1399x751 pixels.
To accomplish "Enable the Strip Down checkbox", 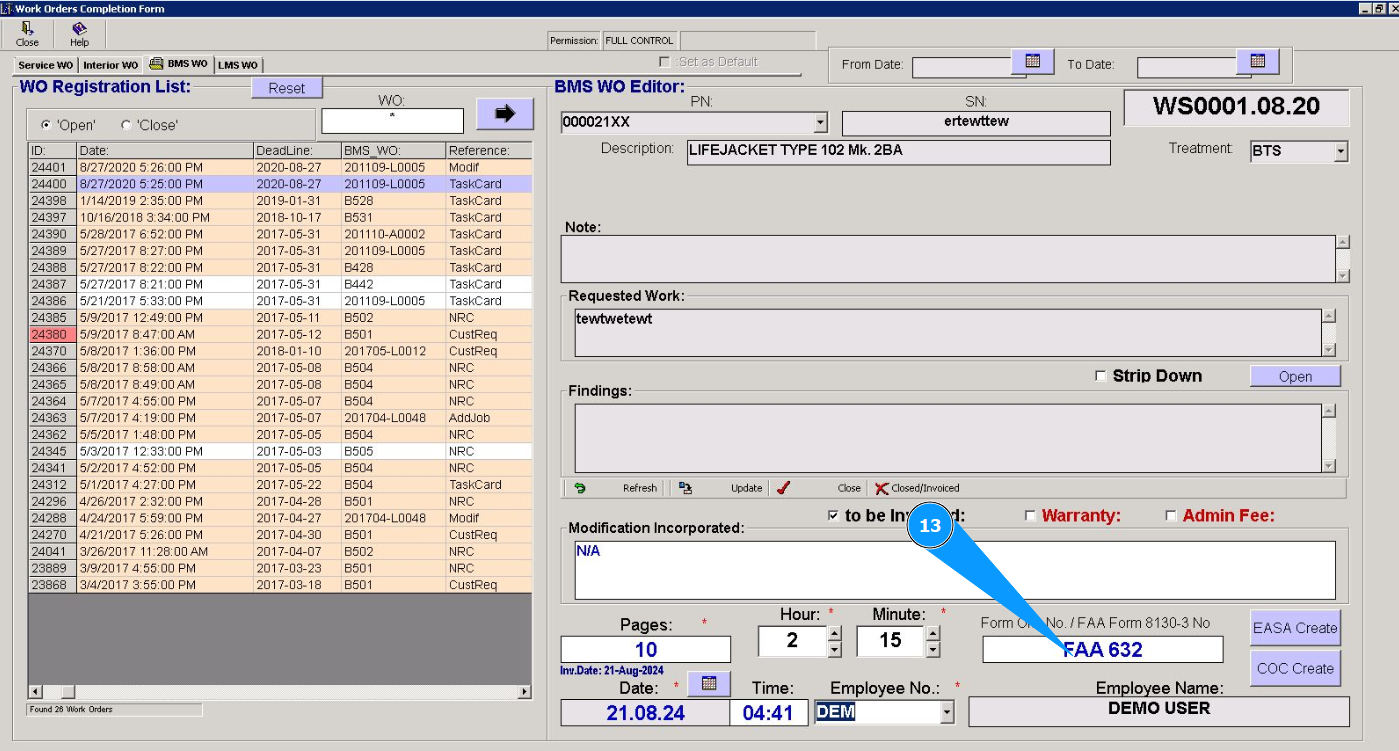I will coord(1101,376).
